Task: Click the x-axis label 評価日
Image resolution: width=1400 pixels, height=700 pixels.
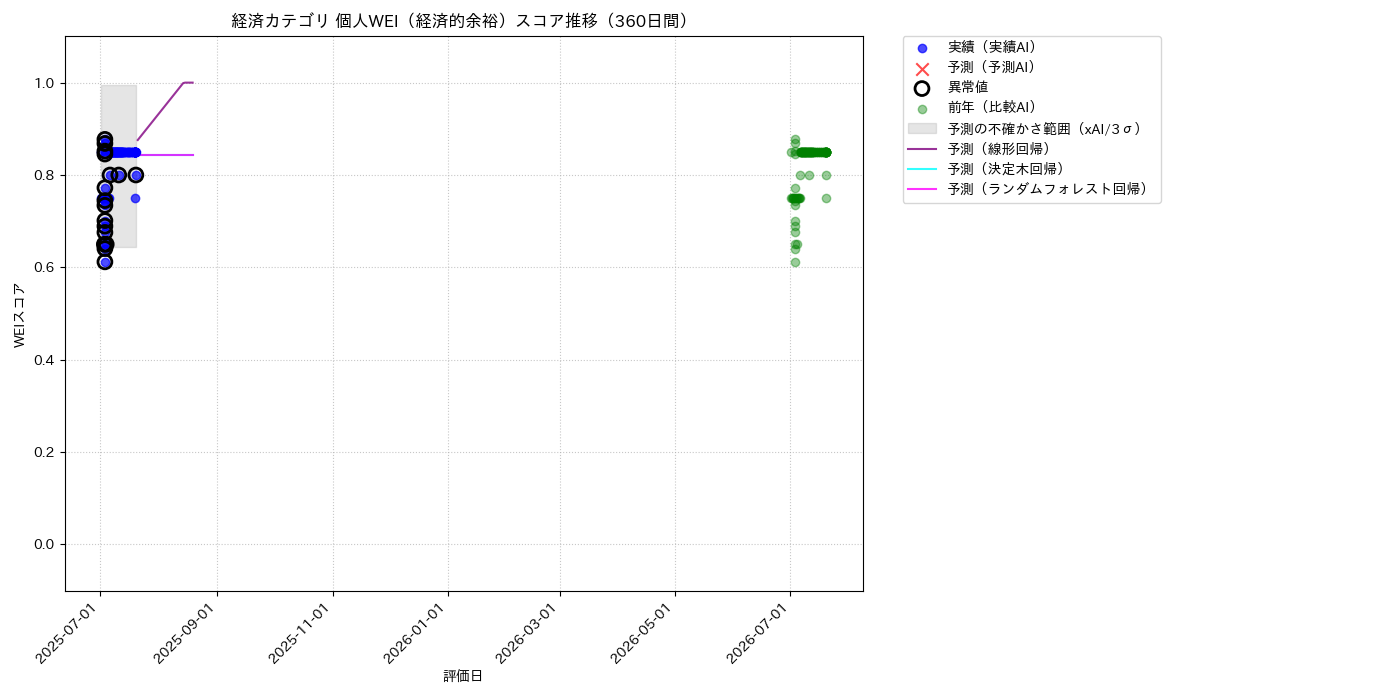Action: 463,676
